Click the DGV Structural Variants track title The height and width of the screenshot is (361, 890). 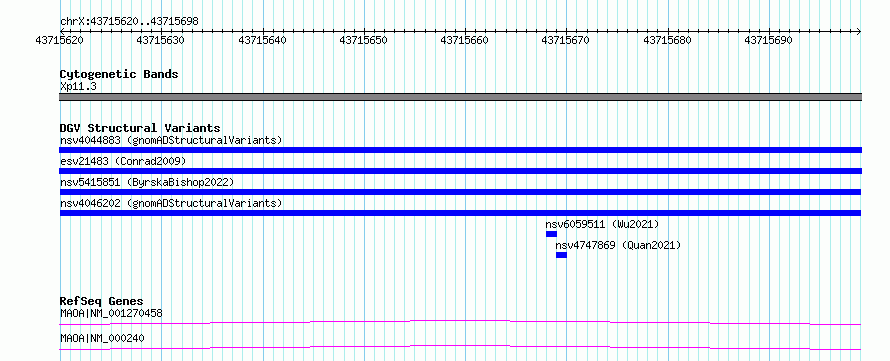(x=140, y=128)
